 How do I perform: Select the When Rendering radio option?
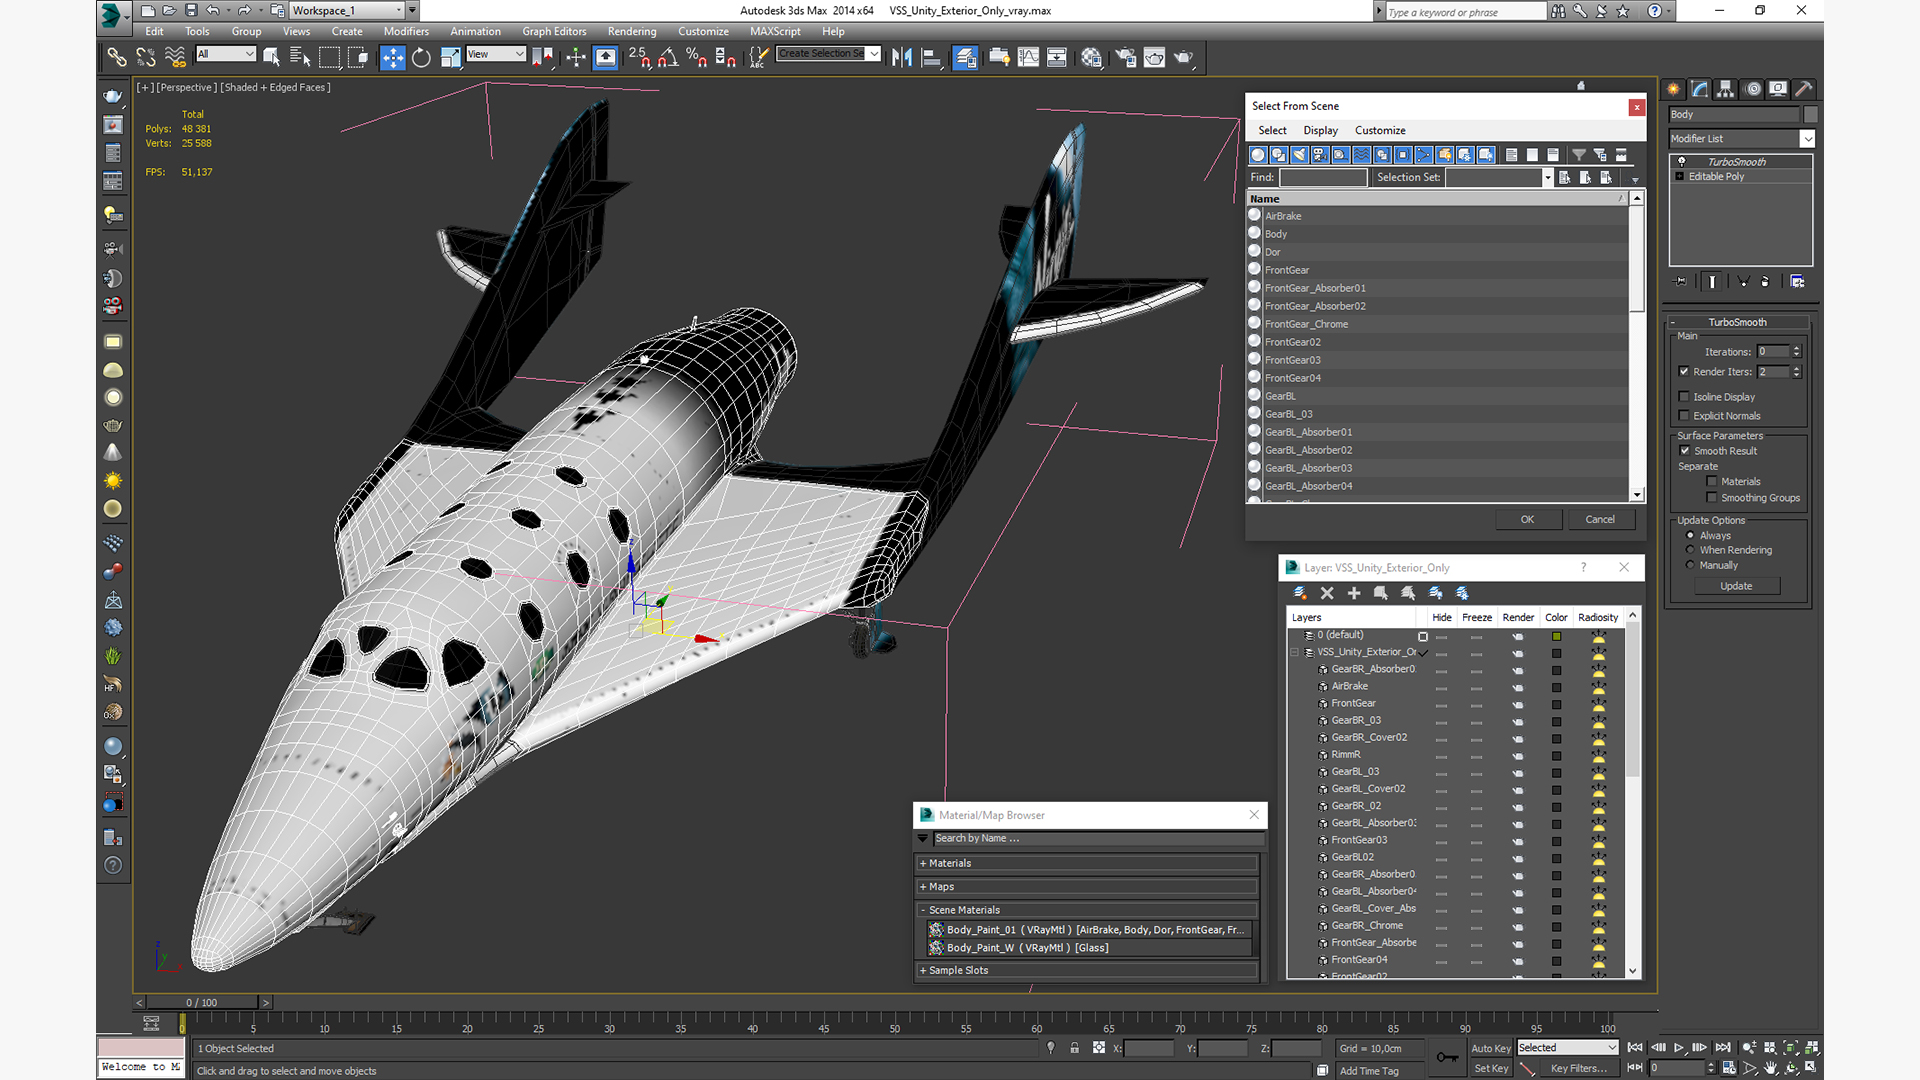point(1691,550)
